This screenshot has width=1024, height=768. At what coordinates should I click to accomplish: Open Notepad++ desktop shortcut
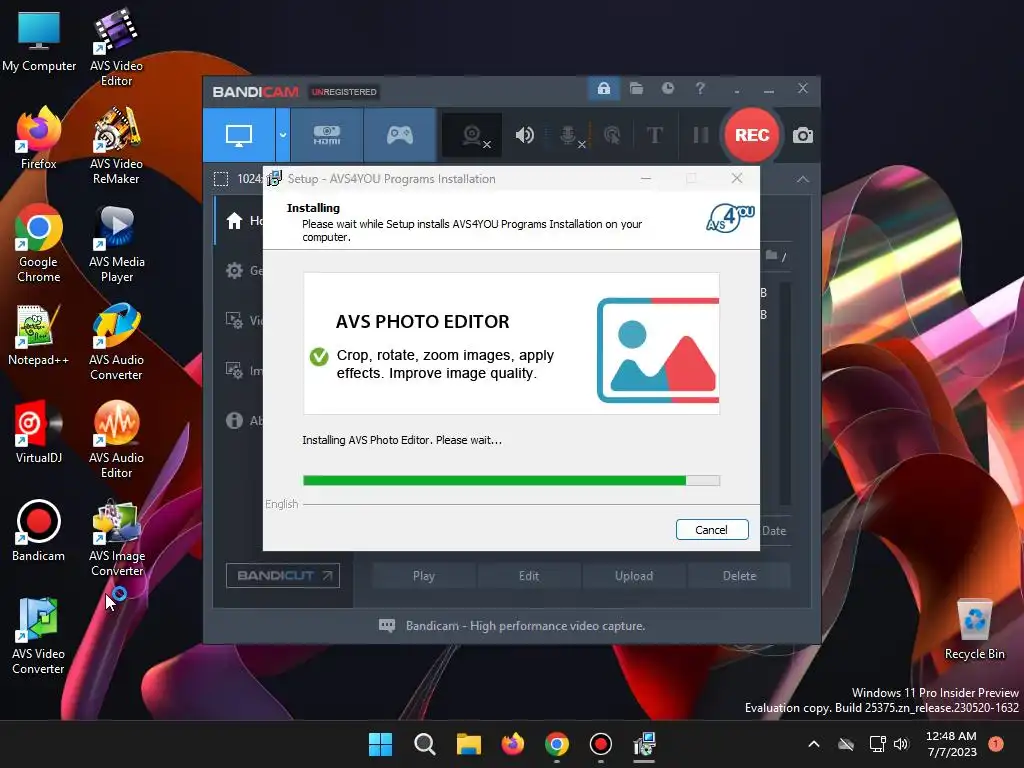(39, 336)
